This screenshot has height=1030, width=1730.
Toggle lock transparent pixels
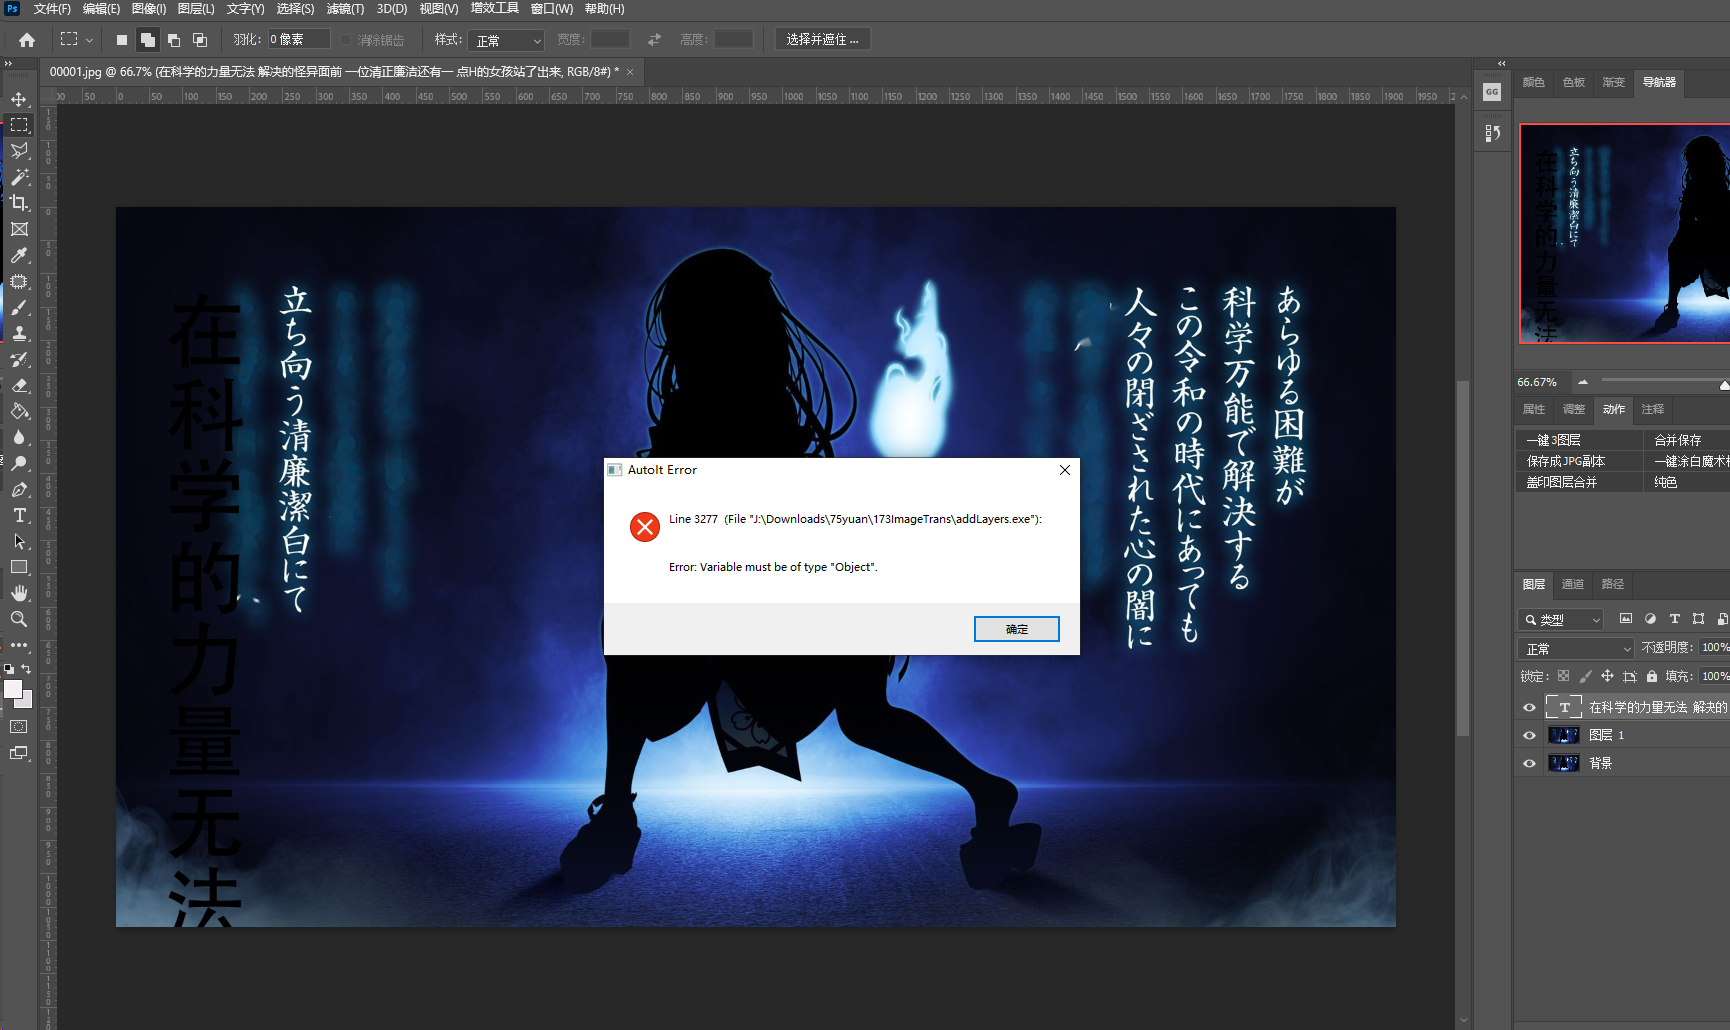click(x=1563, y=676)
